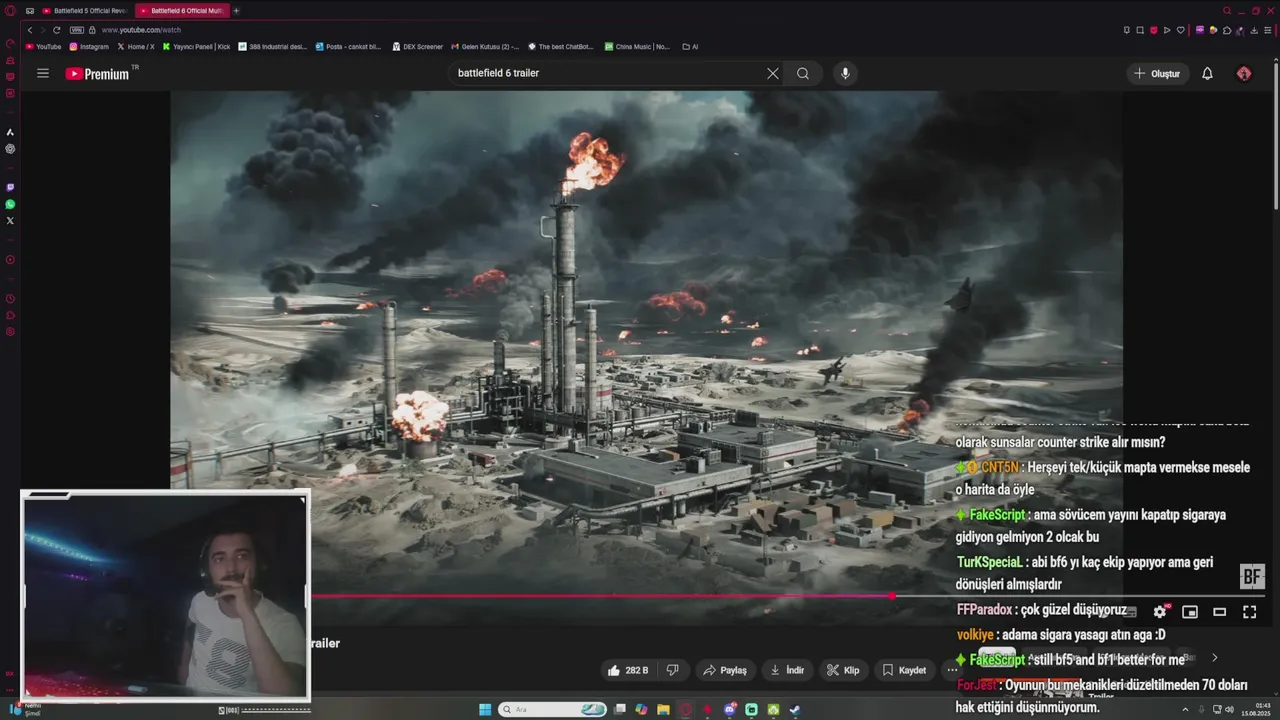
Task: Open the Home / X bookmark
Action: [135, 46]
